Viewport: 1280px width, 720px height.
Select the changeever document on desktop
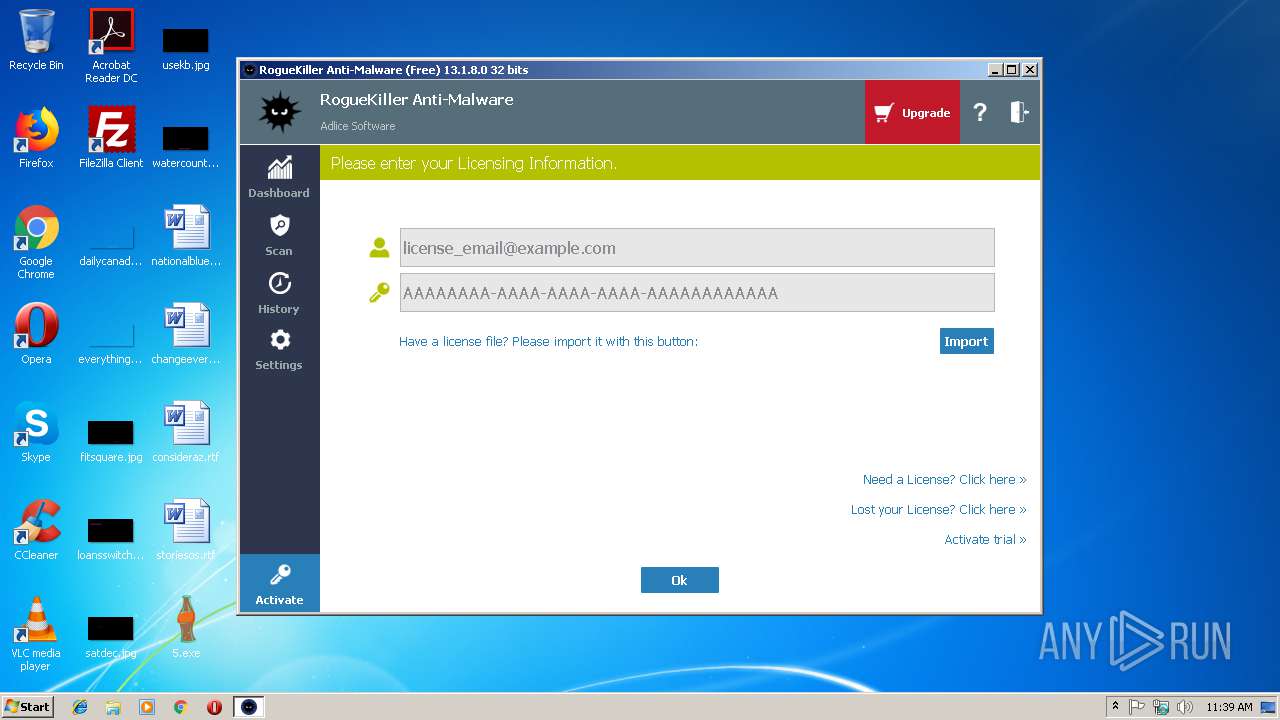tap(186, 333)
